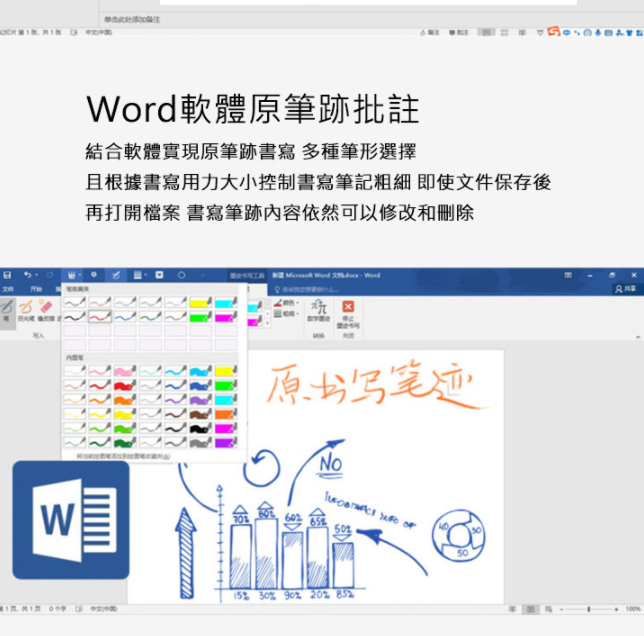The width and height of the screenshot is (644, 636).
Task: Click the large blue Word logo
Action: [x=71, y=519]
